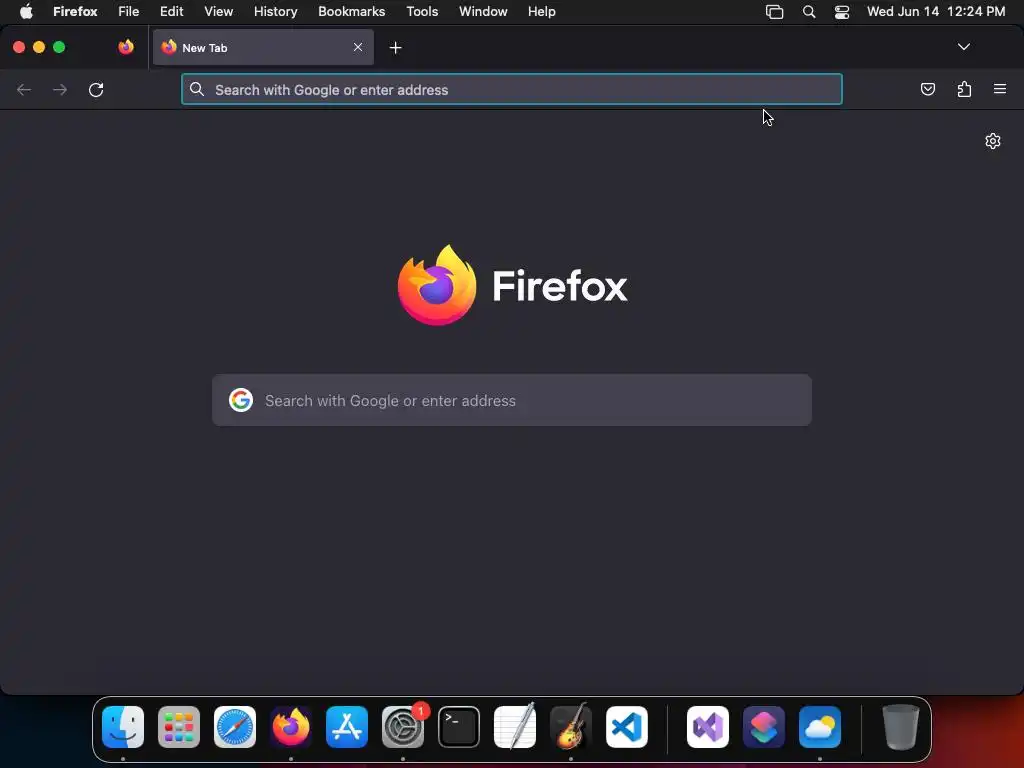The image size is (1024, 768).
Task: Open the History menu
Action: click(276, 12)
